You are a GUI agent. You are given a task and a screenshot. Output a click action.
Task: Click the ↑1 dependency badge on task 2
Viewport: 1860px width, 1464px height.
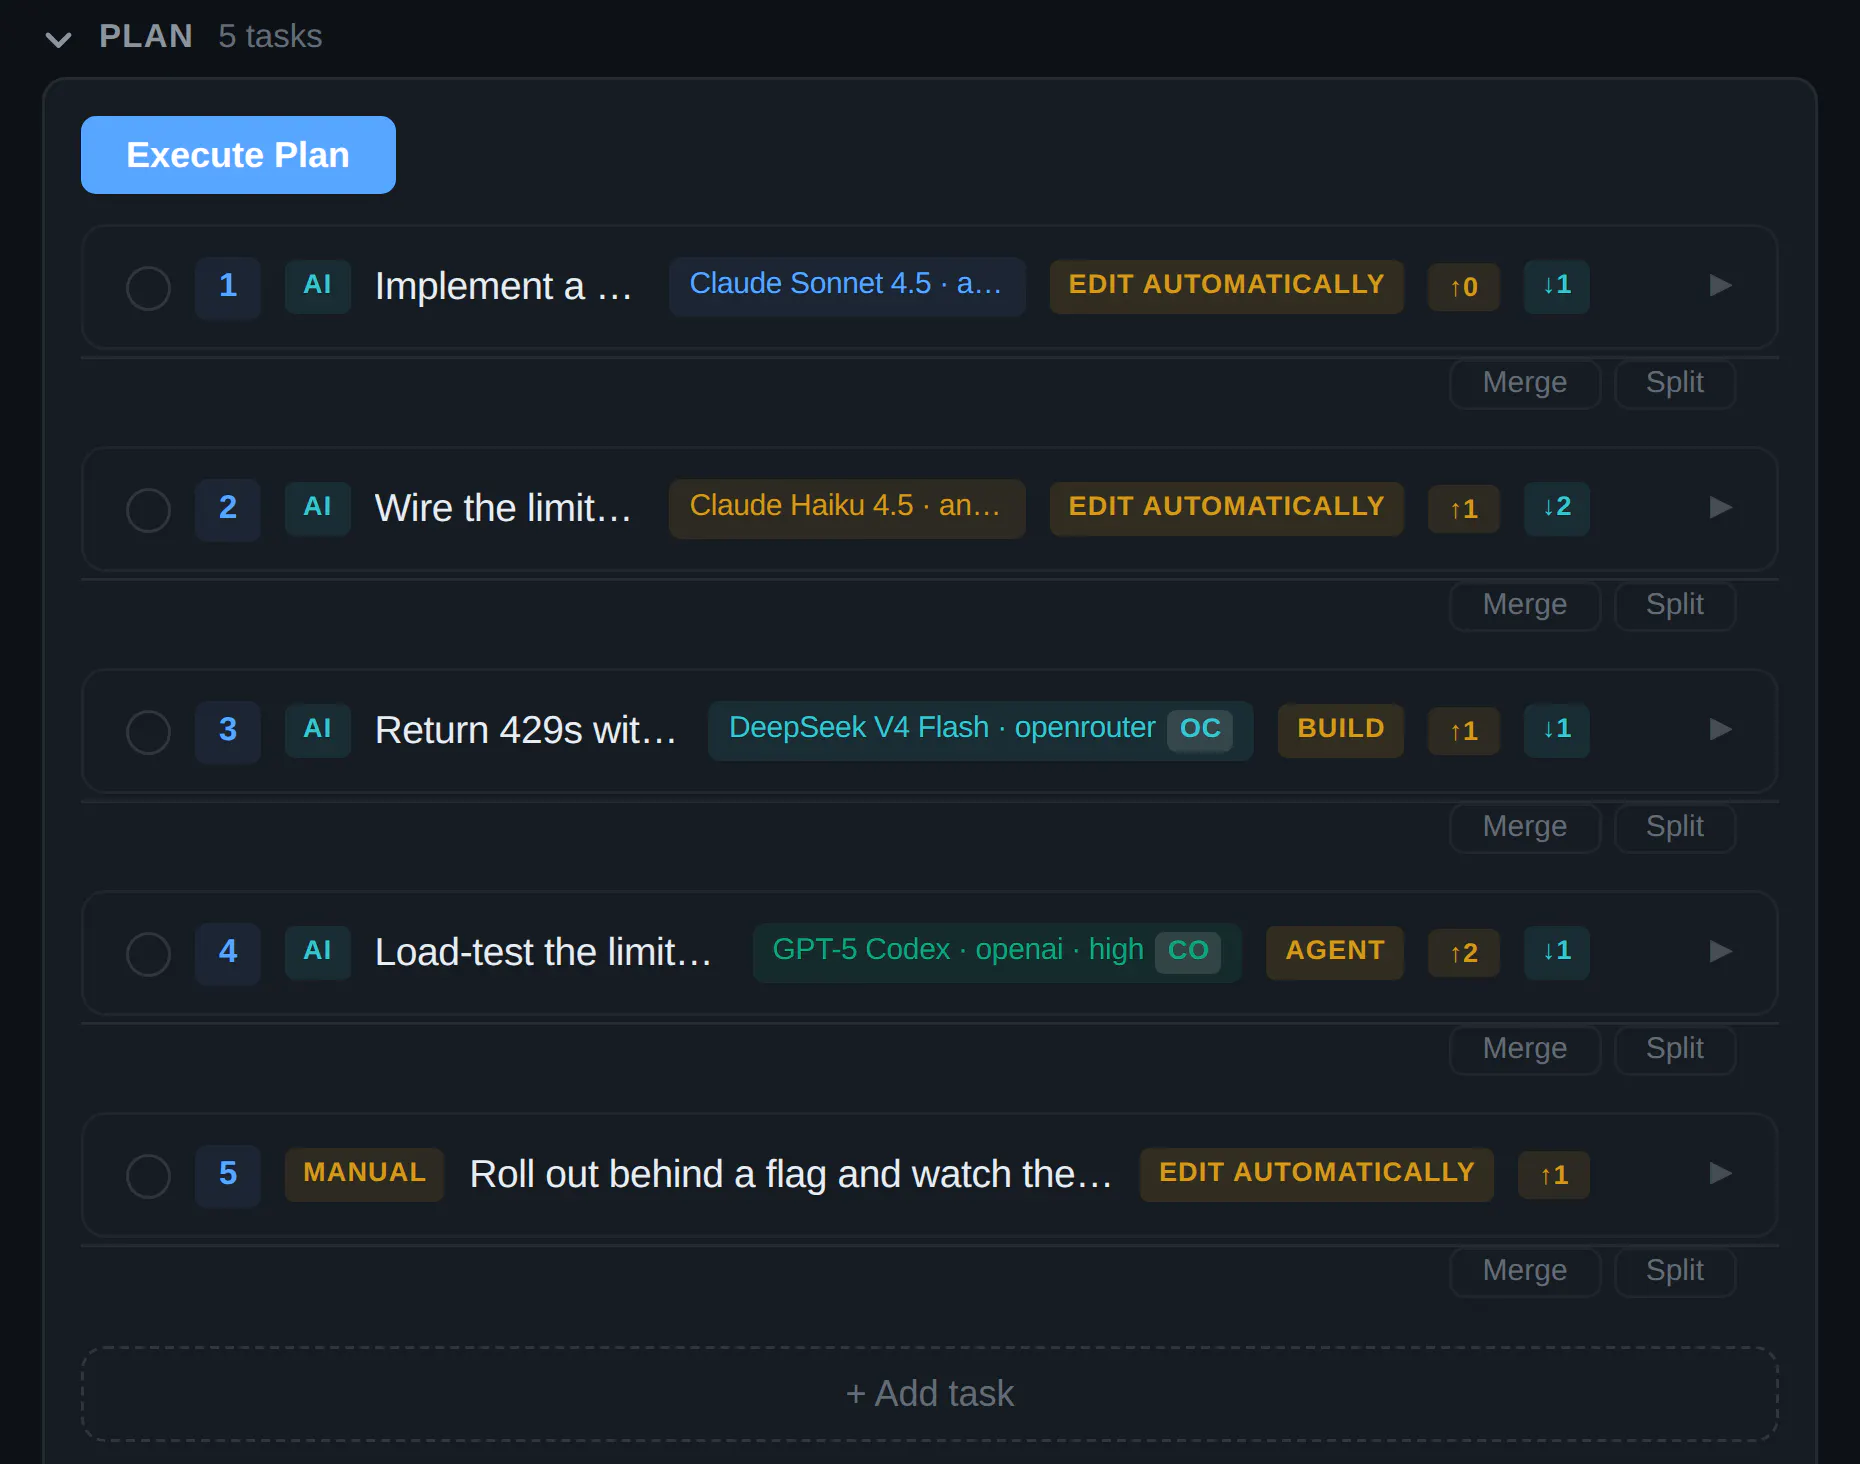click(x=1464, y=510)
